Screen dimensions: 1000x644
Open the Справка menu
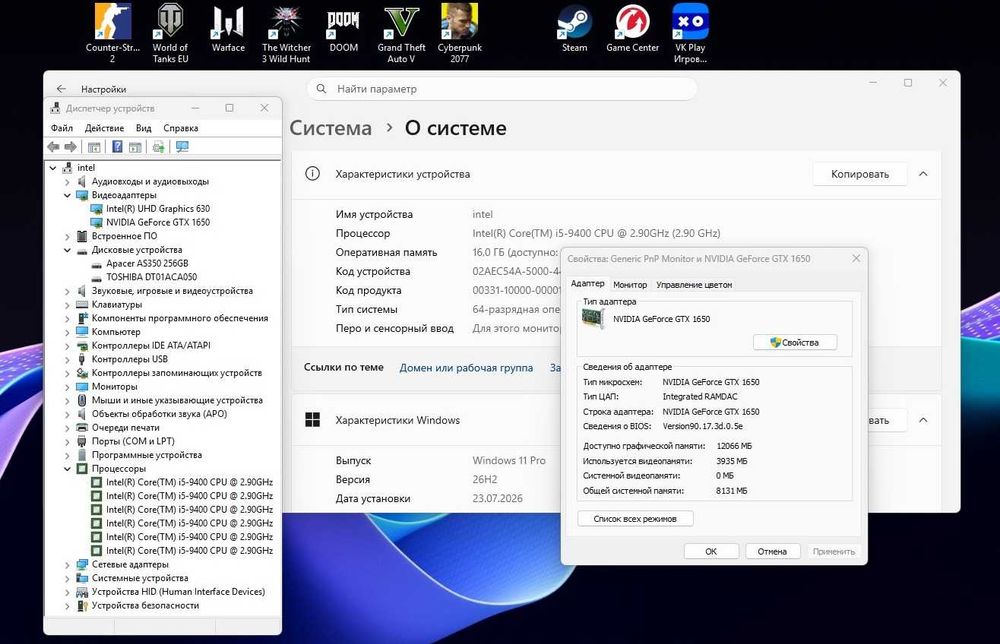(x=180, y=128)
